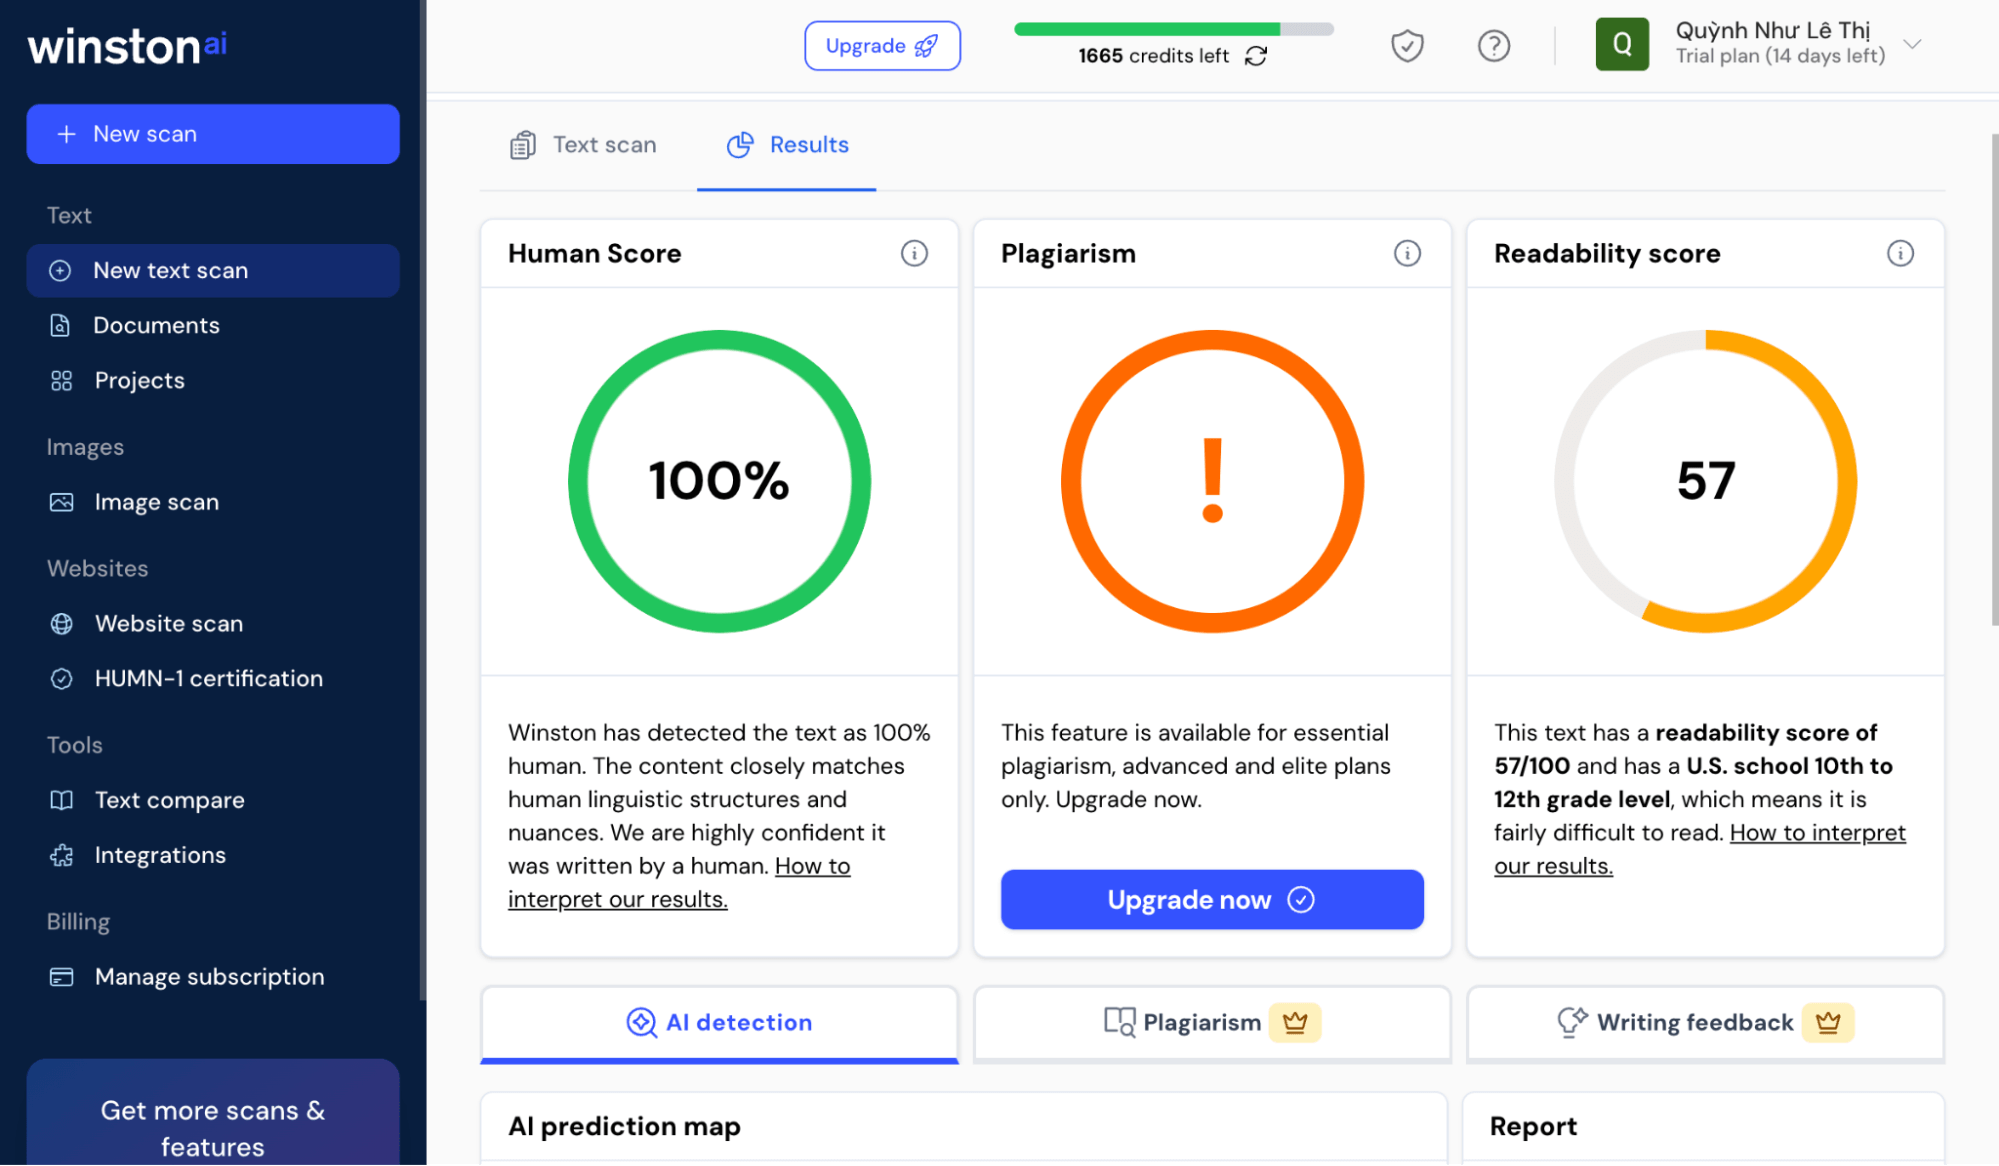Click the refresh credits icon

tap(1256, 56)
